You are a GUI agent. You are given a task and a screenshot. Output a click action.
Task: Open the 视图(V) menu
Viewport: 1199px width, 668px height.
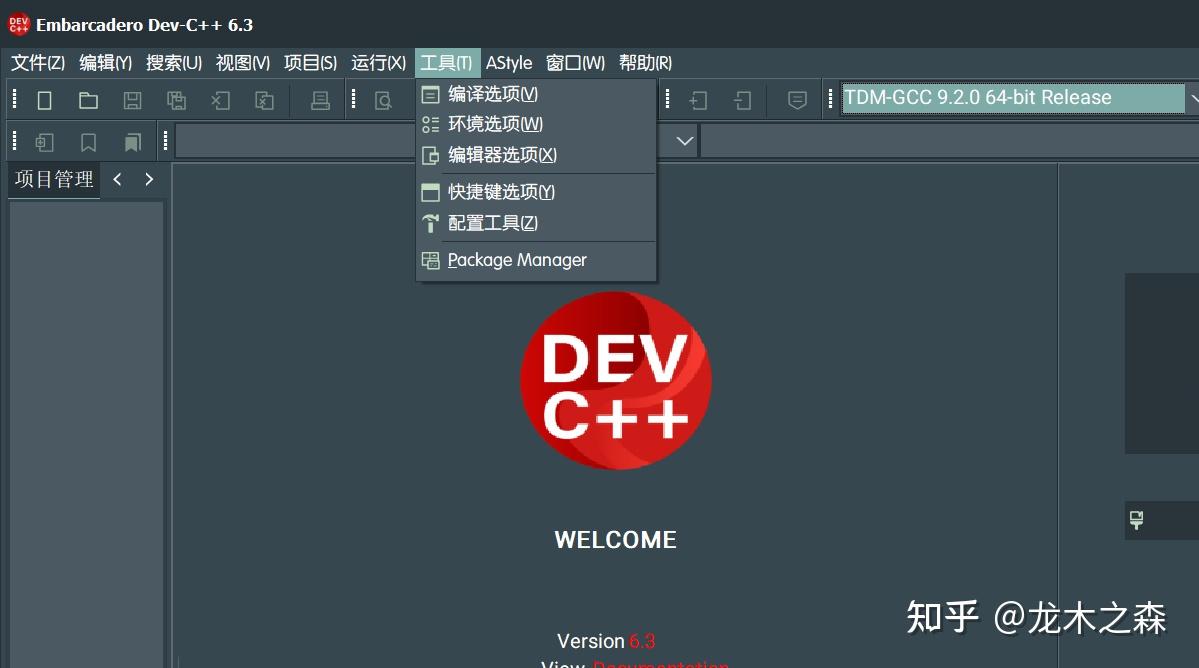(x=242, y=63)
